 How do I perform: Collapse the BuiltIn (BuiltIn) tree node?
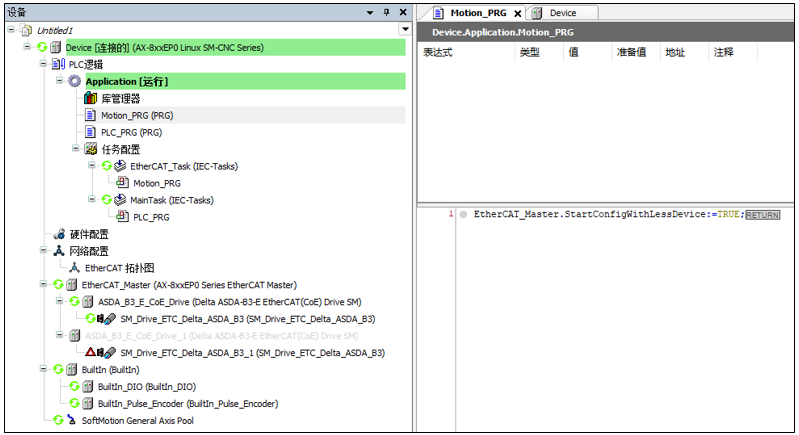[x=43, y=370]
